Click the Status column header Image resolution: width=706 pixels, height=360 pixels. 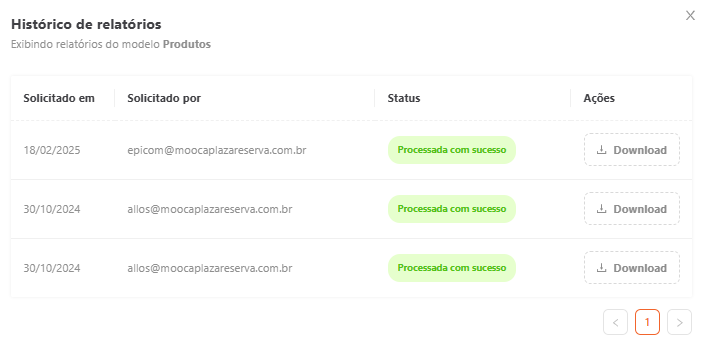click(x=404, y=98)
